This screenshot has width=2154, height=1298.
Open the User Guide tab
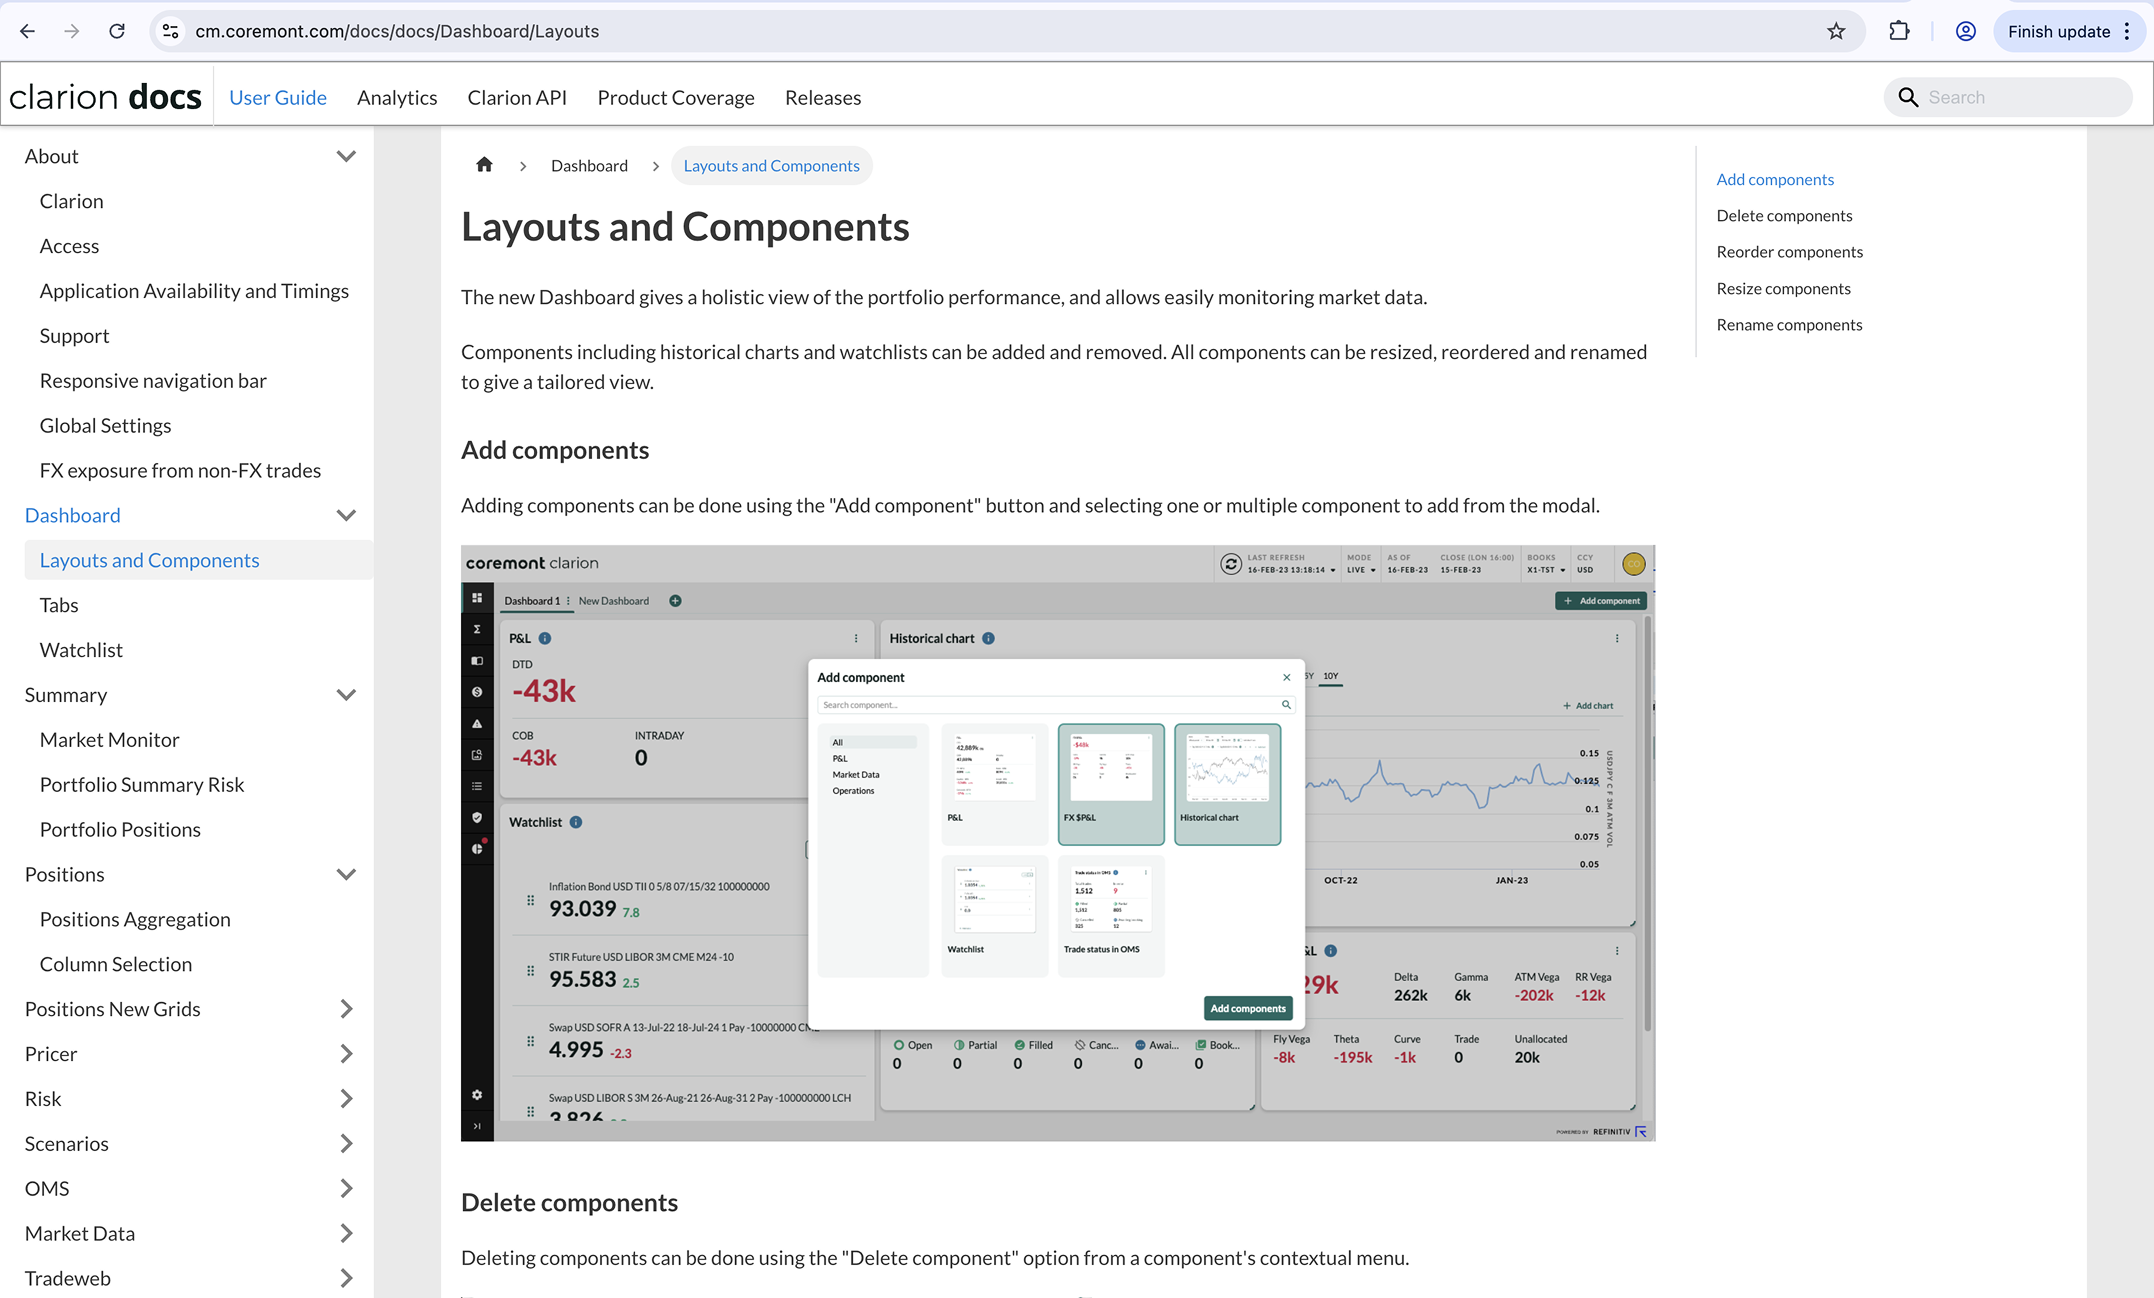(278, 97)
